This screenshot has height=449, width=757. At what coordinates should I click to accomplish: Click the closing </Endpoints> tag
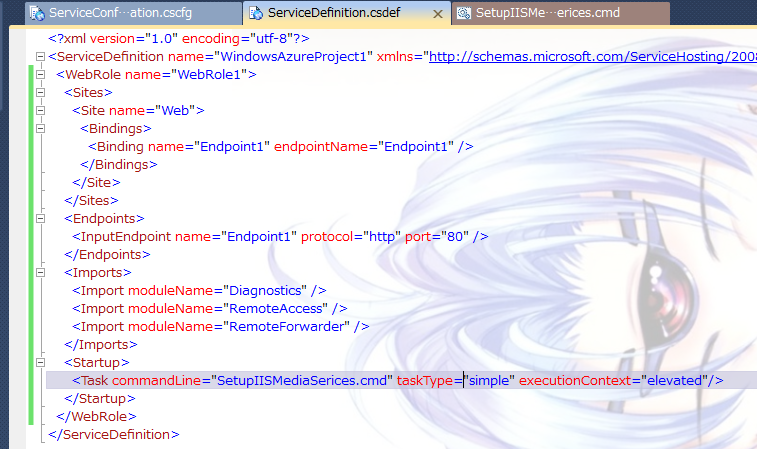click(107, 254)
